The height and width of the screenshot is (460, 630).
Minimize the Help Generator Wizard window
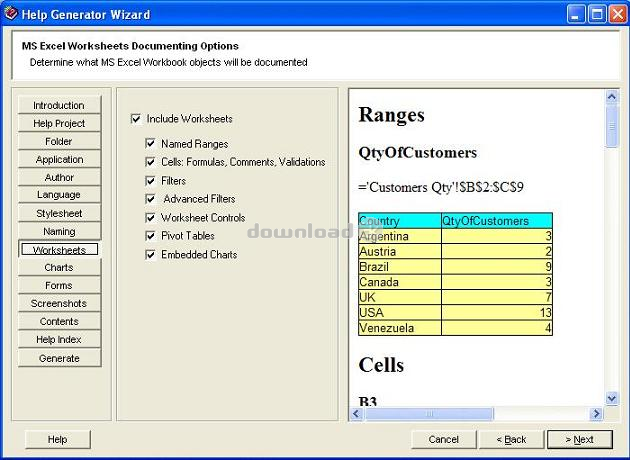576,15
